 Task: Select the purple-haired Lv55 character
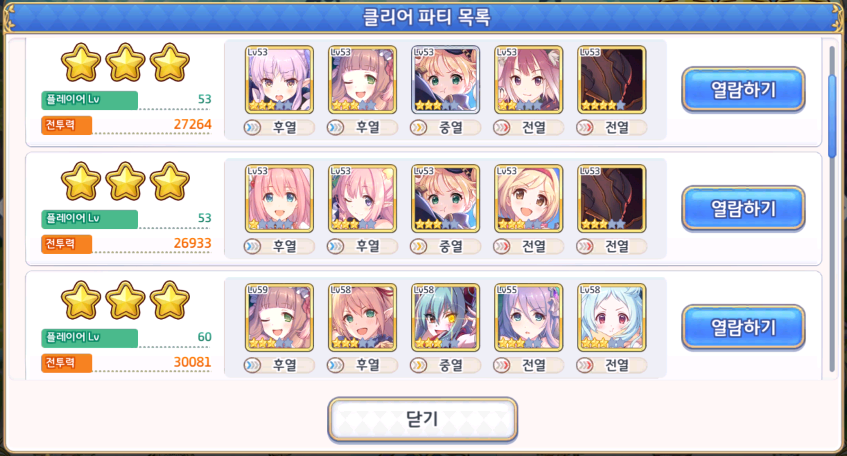[x=529, y=318]
